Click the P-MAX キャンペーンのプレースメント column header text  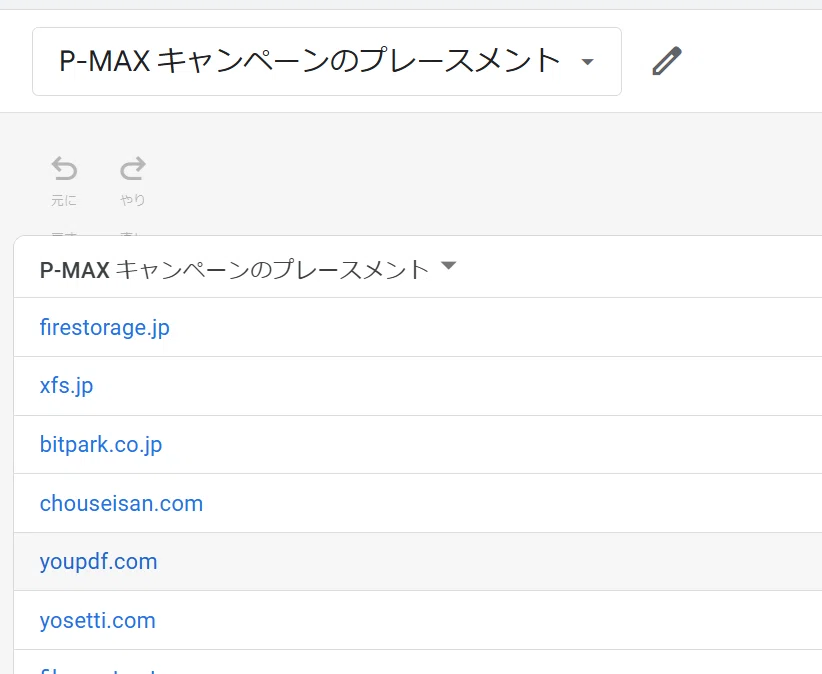[x=234, y=270]
